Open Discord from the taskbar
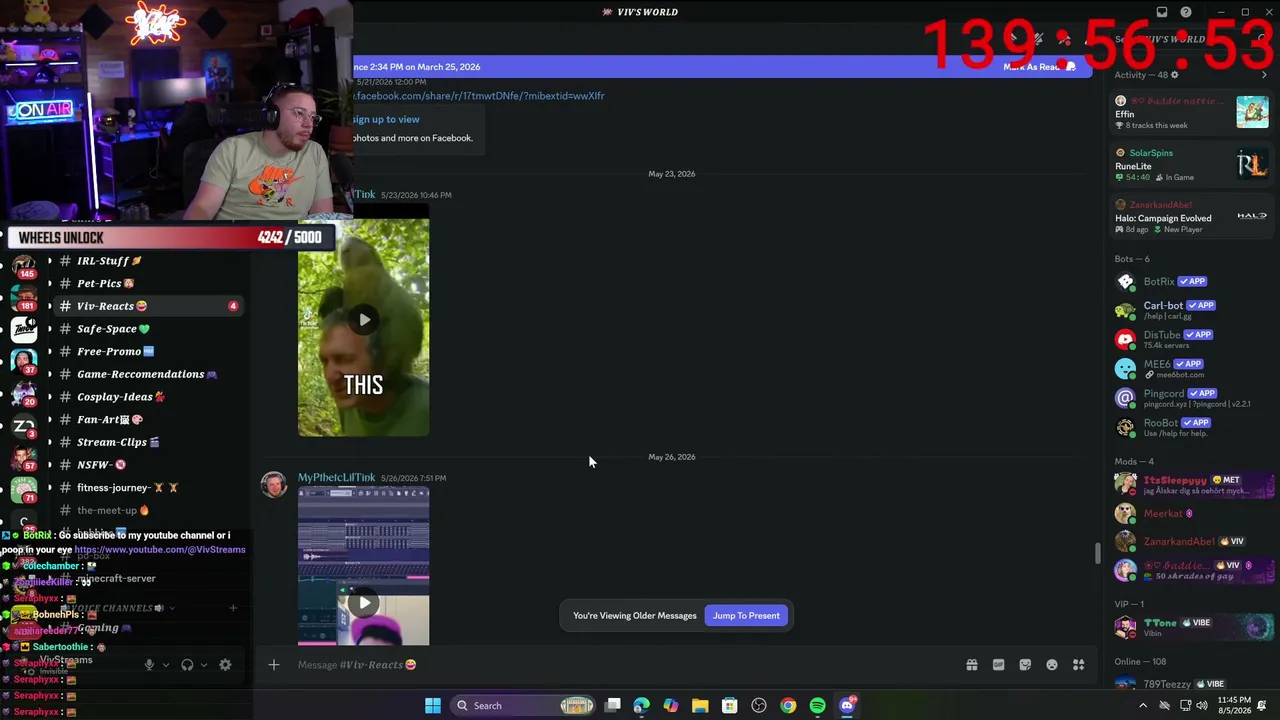 tap(847, 706)
